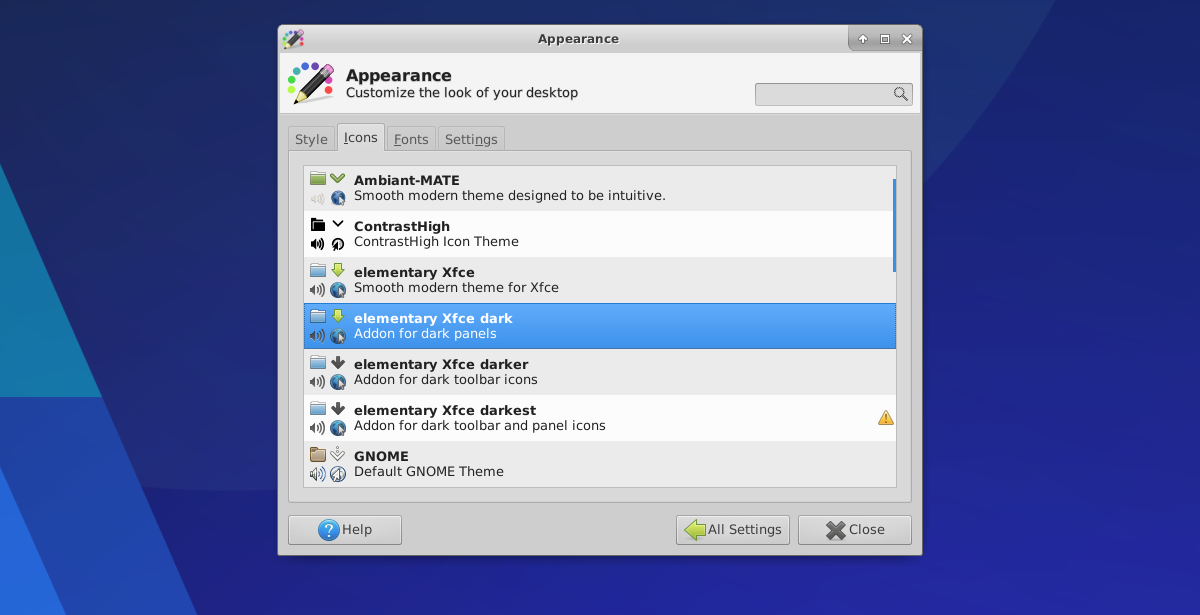Click the elementary Xfce dark globe icon

(337, 336)
